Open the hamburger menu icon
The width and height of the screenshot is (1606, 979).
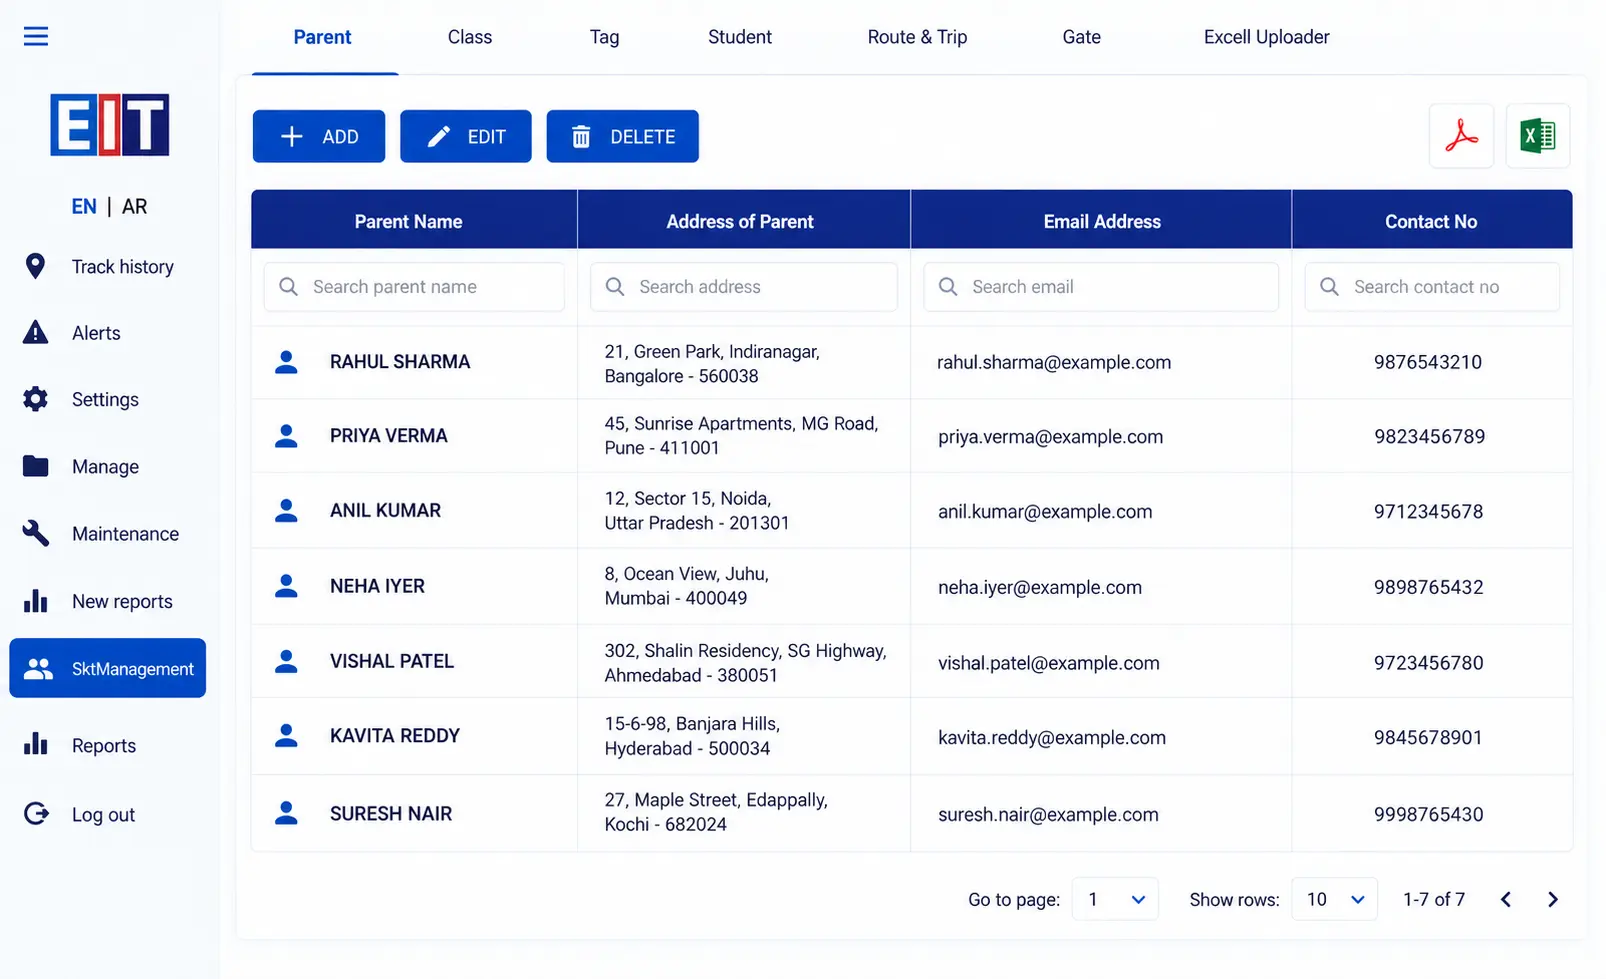click(x=36, y=37)
